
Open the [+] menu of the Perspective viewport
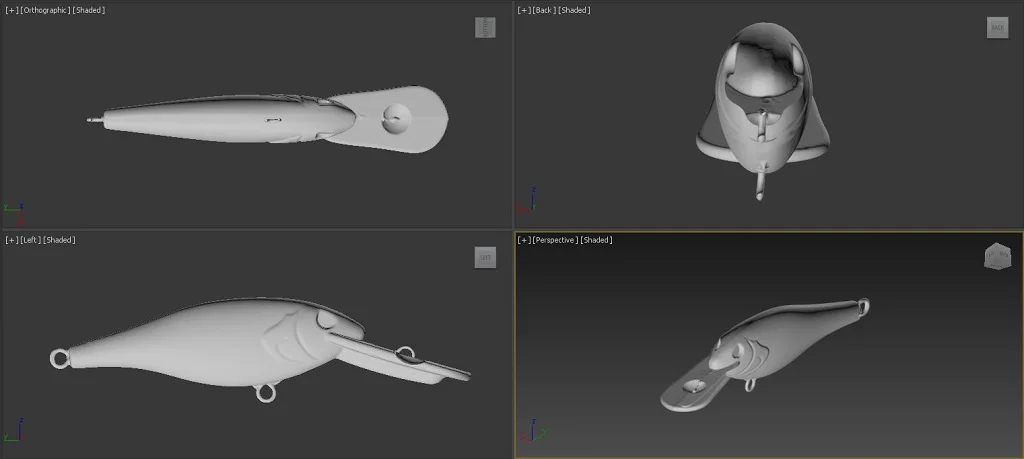coord(522,240)
